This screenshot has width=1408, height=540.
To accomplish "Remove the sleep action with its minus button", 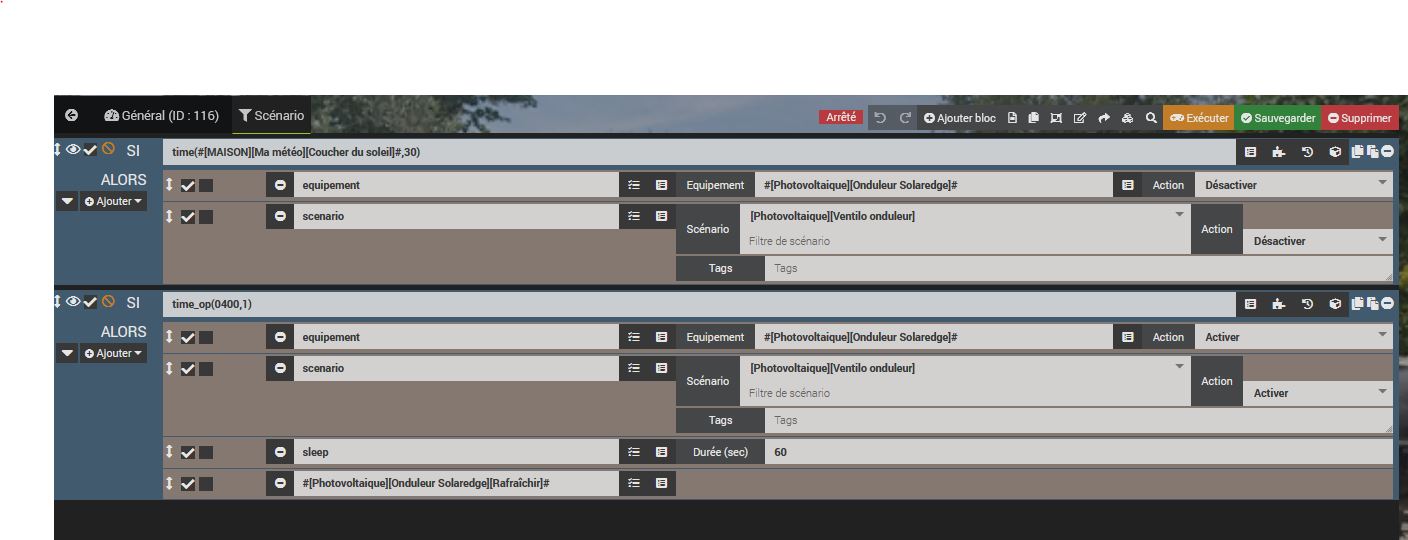I will 280,453.
